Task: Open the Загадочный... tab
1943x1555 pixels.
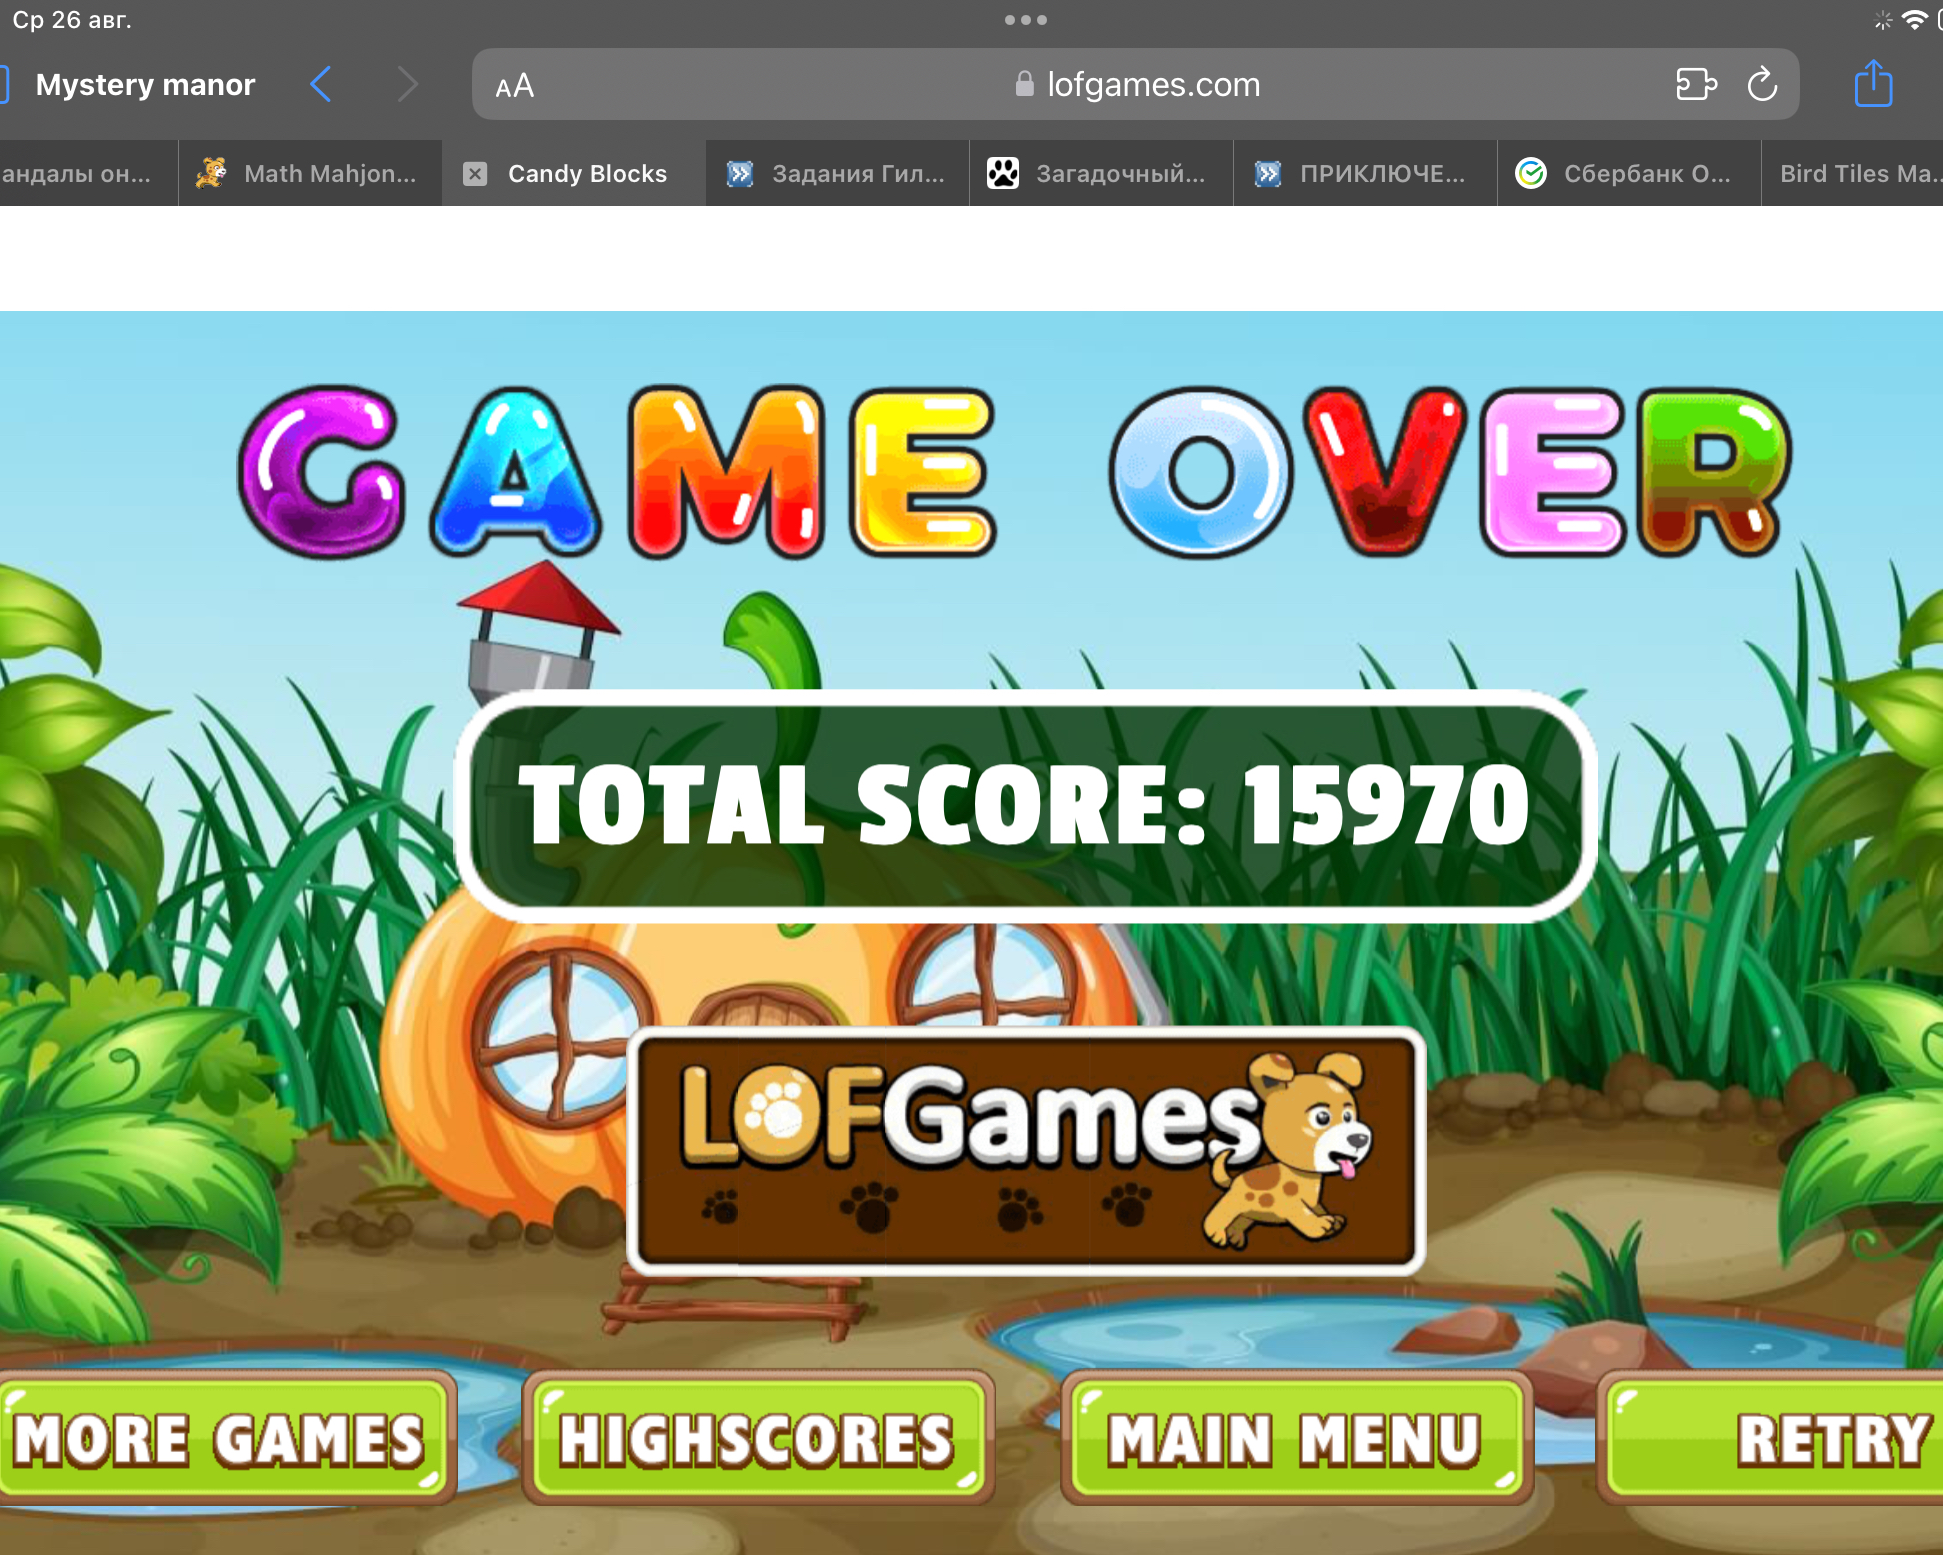Action: [1101, 173]
